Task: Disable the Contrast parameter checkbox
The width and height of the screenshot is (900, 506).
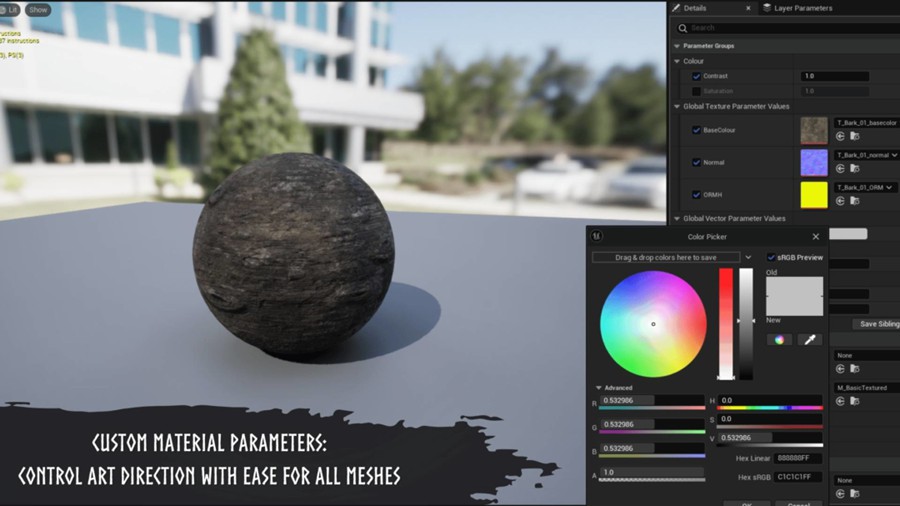Action: [x=697, y=76]
